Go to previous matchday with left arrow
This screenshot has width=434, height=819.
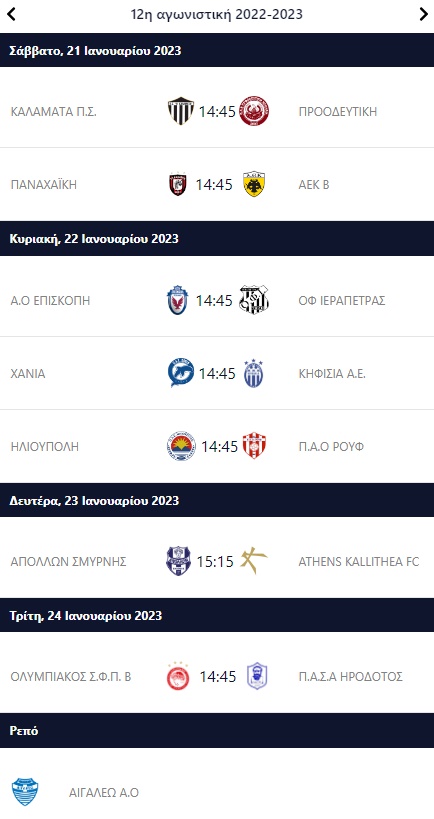coord(11,14)
